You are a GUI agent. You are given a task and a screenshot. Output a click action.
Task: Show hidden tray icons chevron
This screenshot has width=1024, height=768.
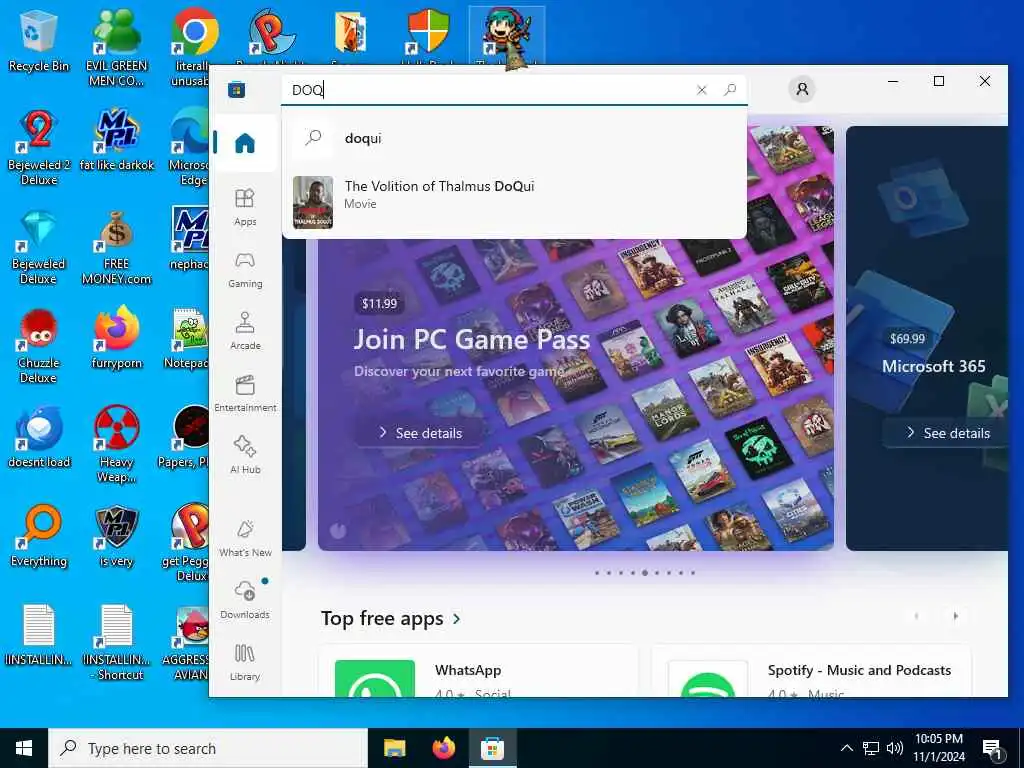[x=846, y=748]
